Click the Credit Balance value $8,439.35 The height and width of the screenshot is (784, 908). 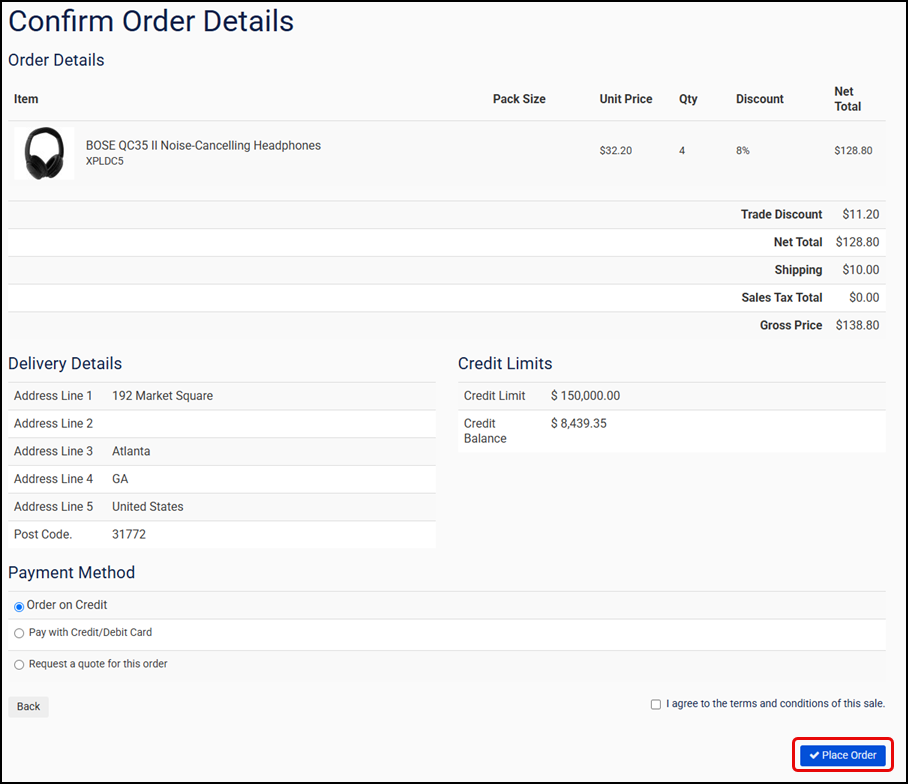[x=578, y=423]
